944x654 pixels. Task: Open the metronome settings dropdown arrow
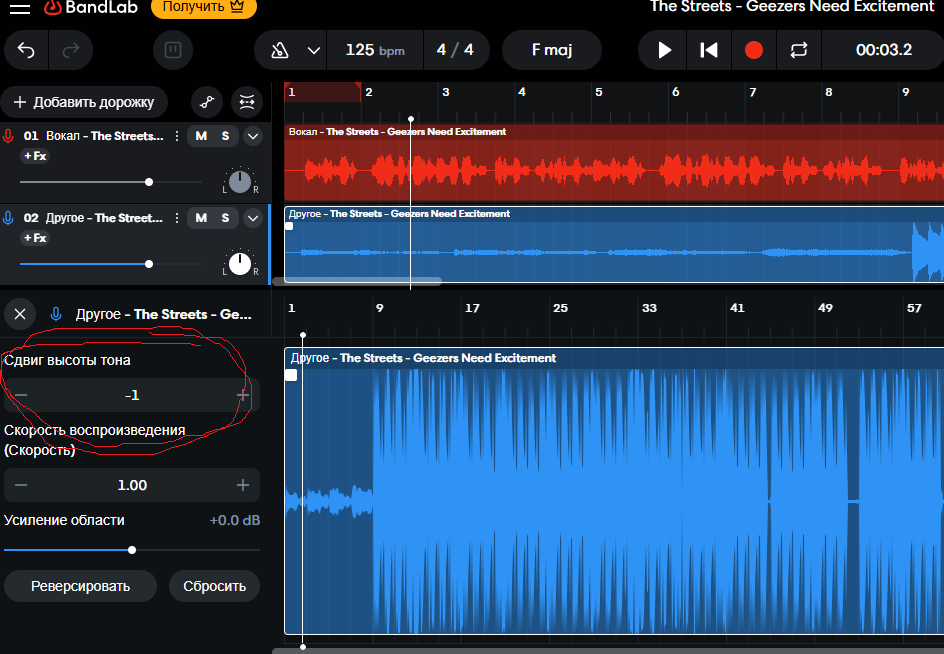(x=314, y=50)
